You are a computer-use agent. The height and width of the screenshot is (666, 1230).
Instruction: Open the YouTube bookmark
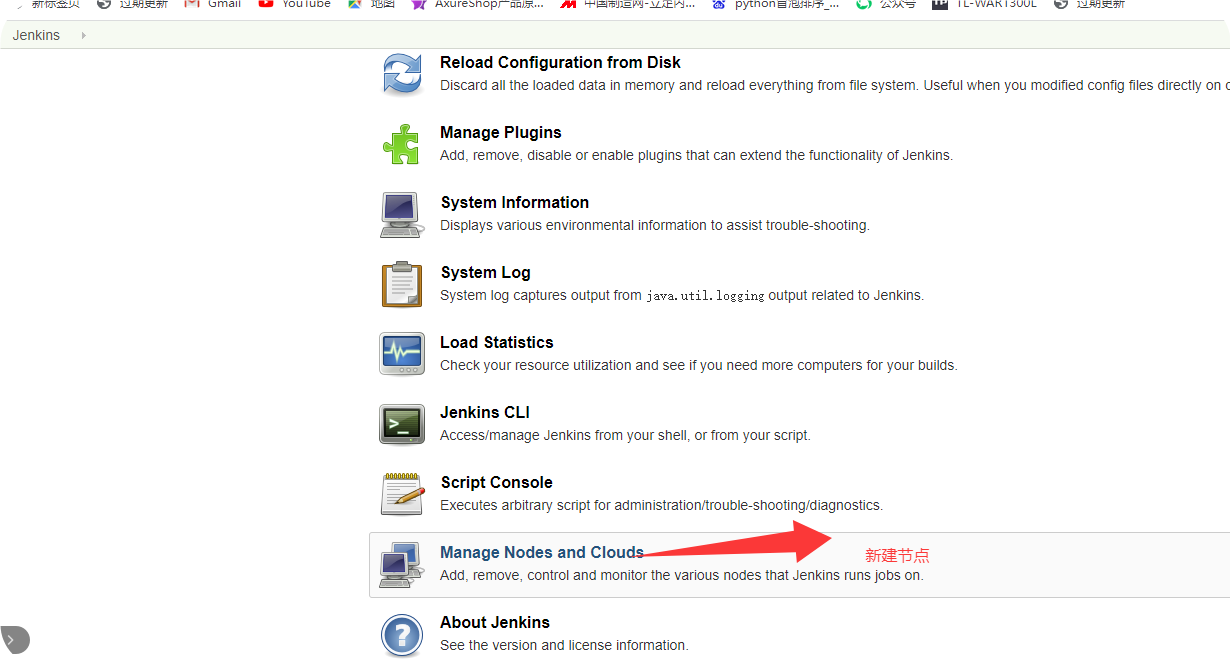click(295, 4)
